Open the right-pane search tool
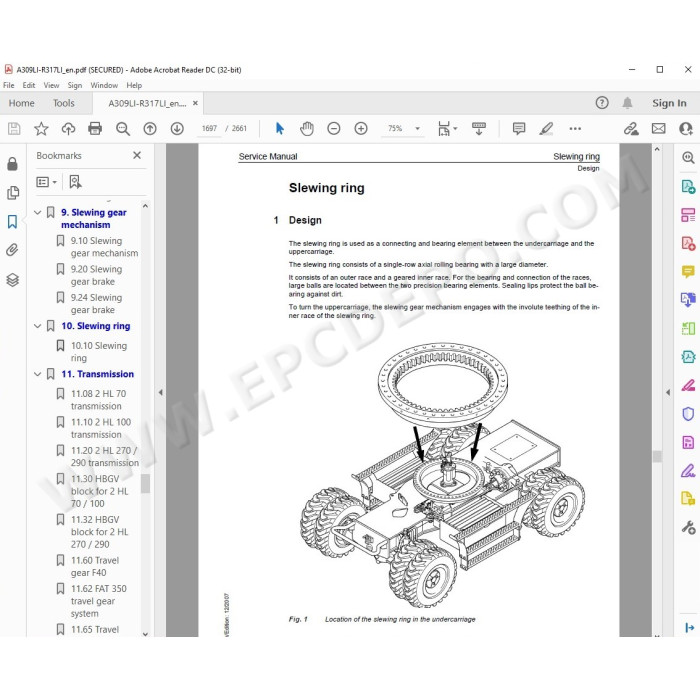 [688, 158]
